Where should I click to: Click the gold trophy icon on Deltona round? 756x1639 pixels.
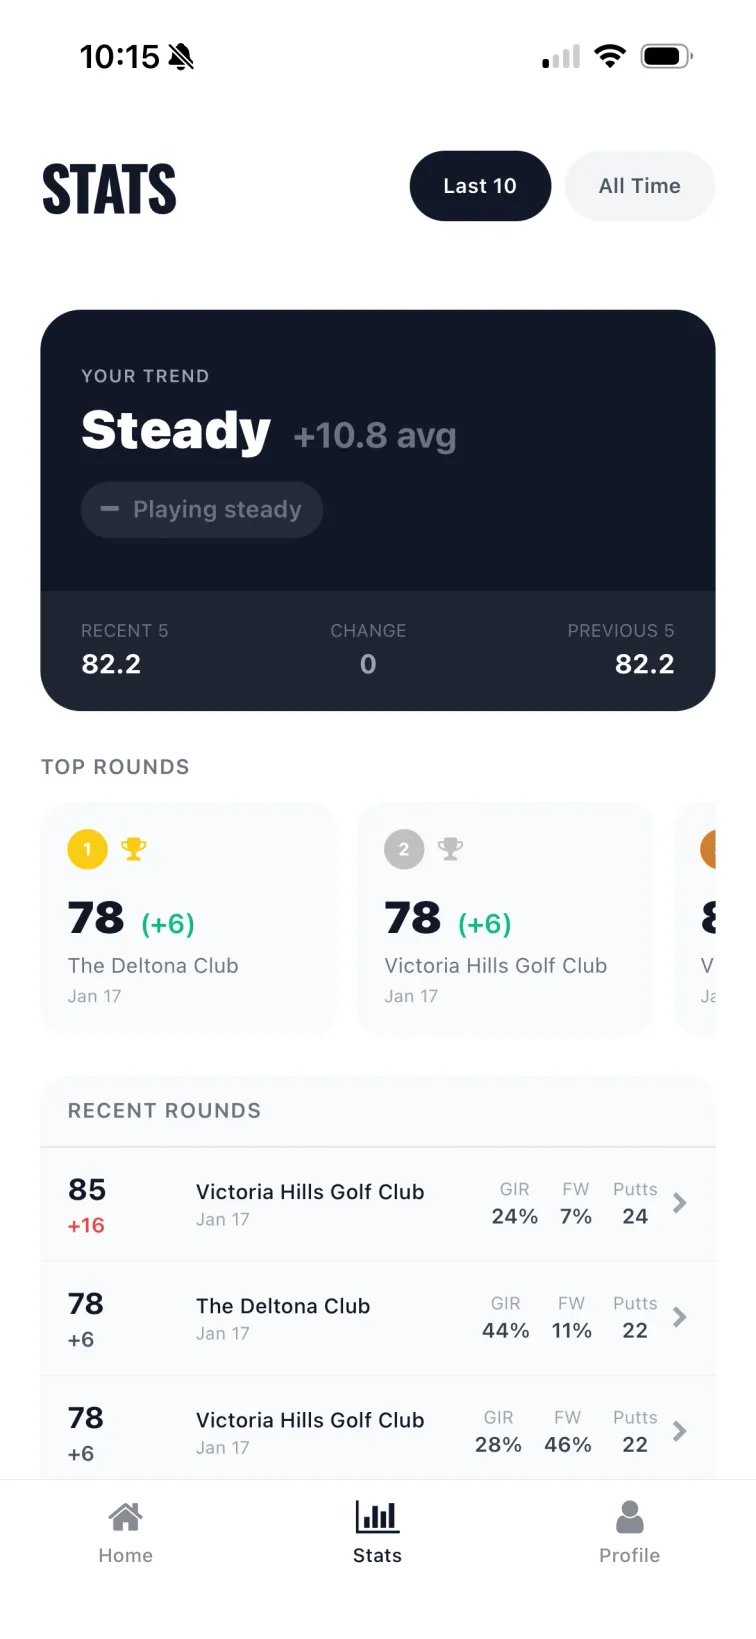coord(134,848)
